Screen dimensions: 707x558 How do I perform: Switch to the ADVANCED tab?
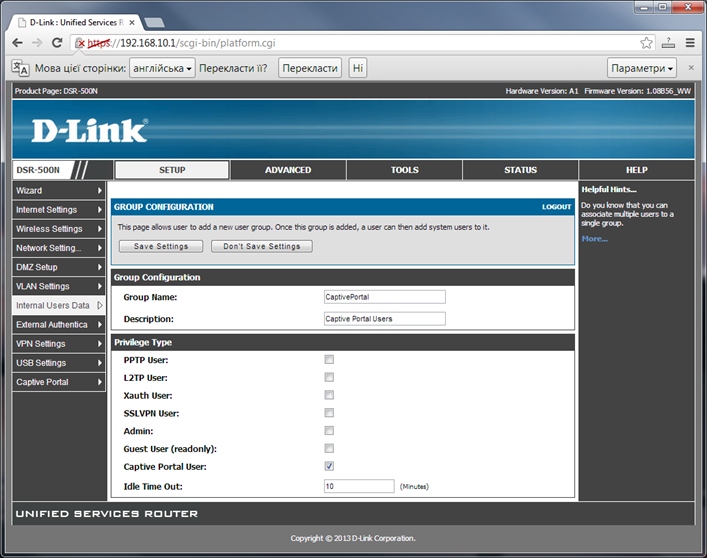point(288,170)
